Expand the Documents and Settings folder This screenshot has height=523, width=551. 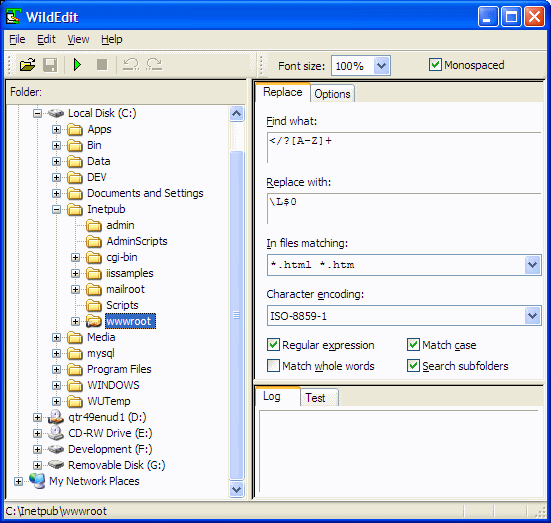click(56, 193)
